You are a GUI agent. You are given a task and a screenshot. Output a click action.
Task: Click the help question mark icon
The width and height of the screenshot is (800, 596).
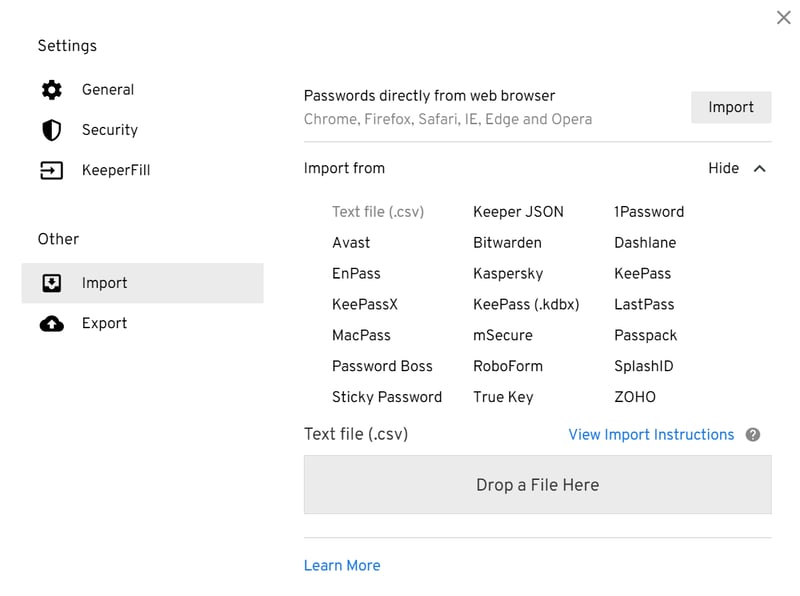(753, 435)
